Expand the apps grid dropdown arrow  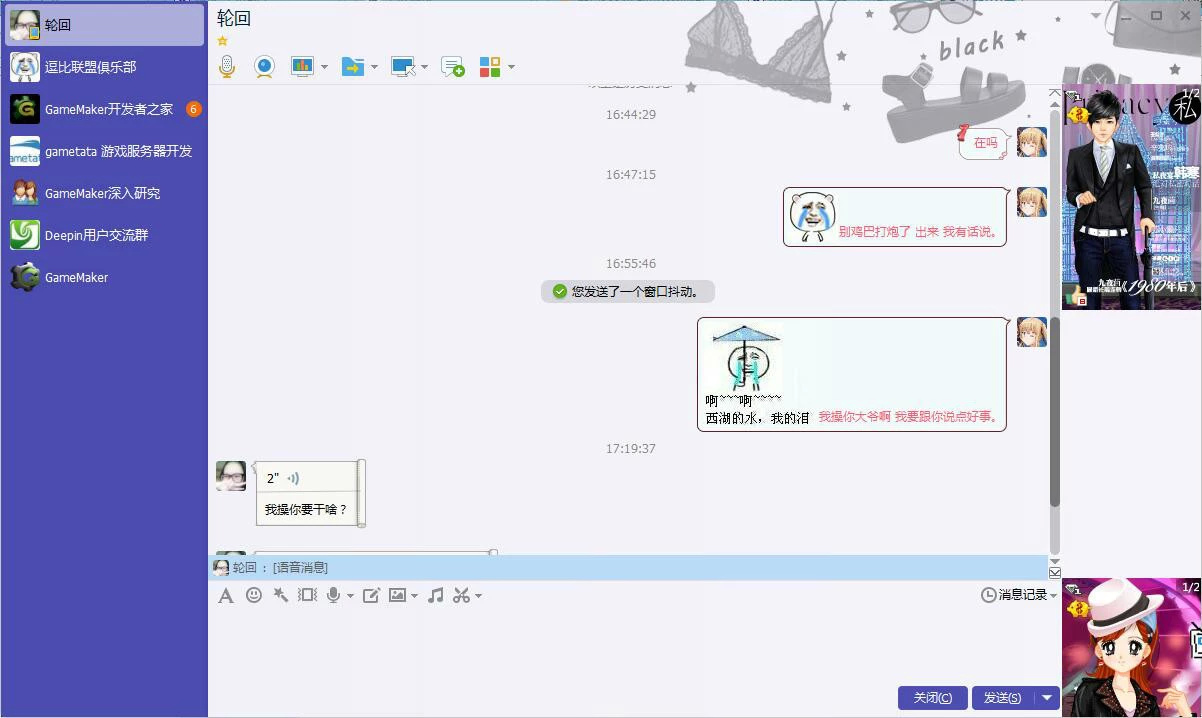511,67
